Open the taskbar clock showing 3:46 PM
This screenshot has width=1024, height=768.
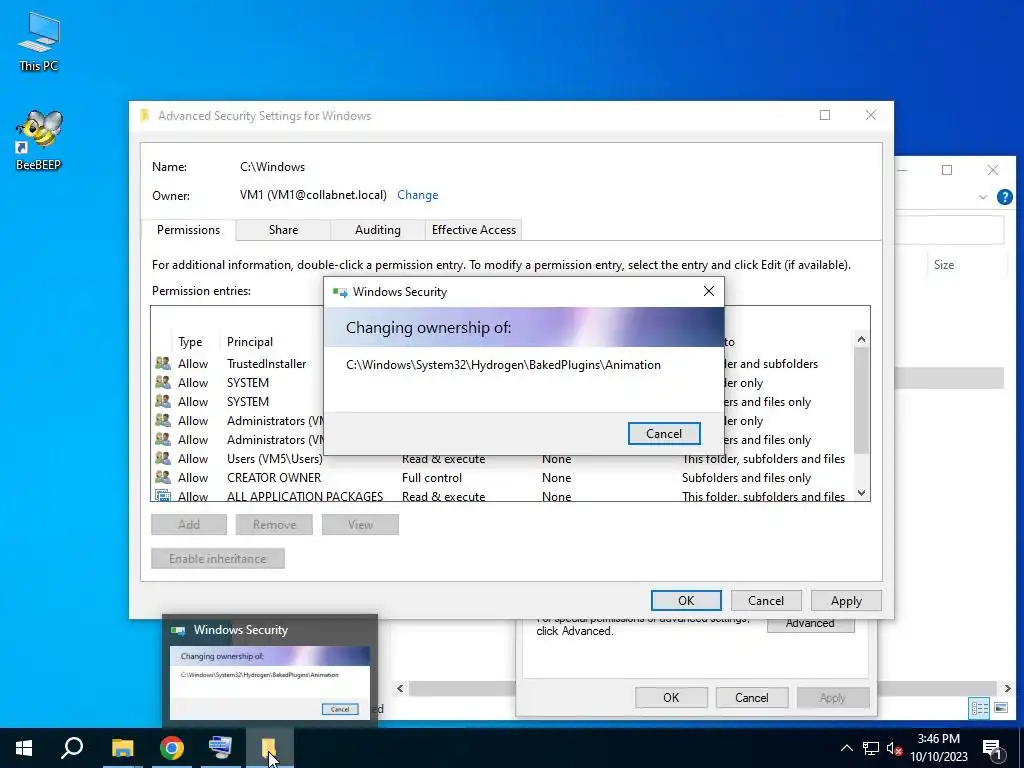click(x=939, y=748)
